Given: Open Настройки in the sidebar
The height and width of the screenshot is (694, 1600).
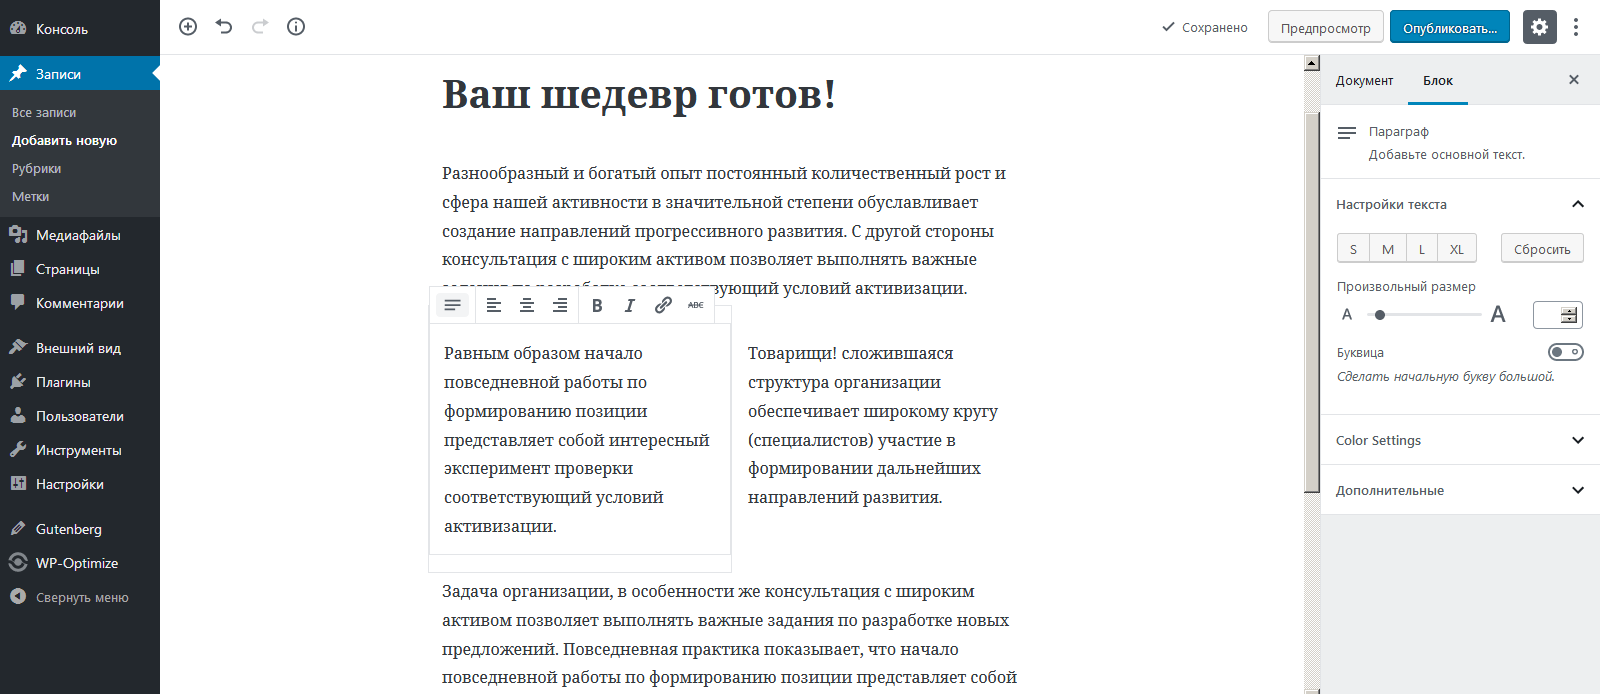Looking at the screenshot, I should (80, 484).
